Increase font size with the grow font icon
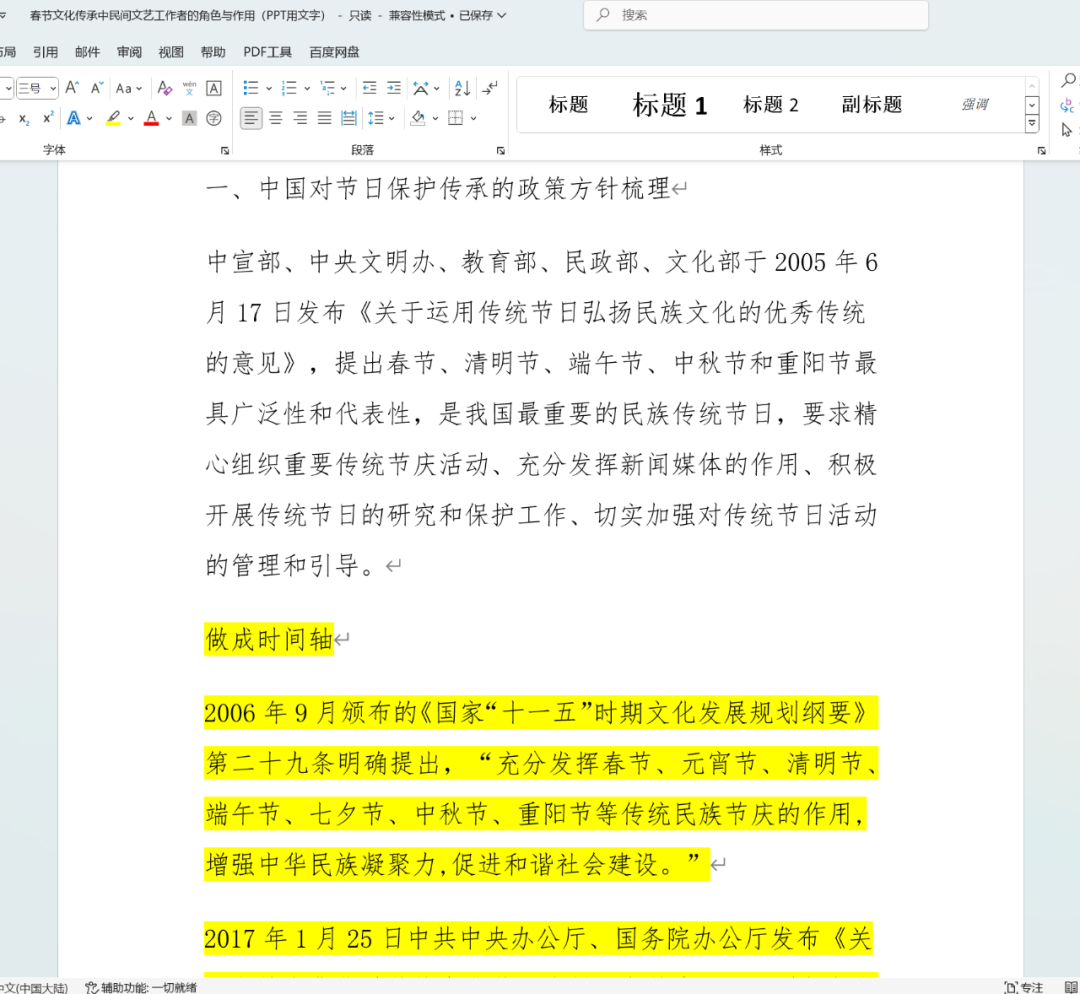The height and width of the screenshot is (994, 1080). (72, 88)
